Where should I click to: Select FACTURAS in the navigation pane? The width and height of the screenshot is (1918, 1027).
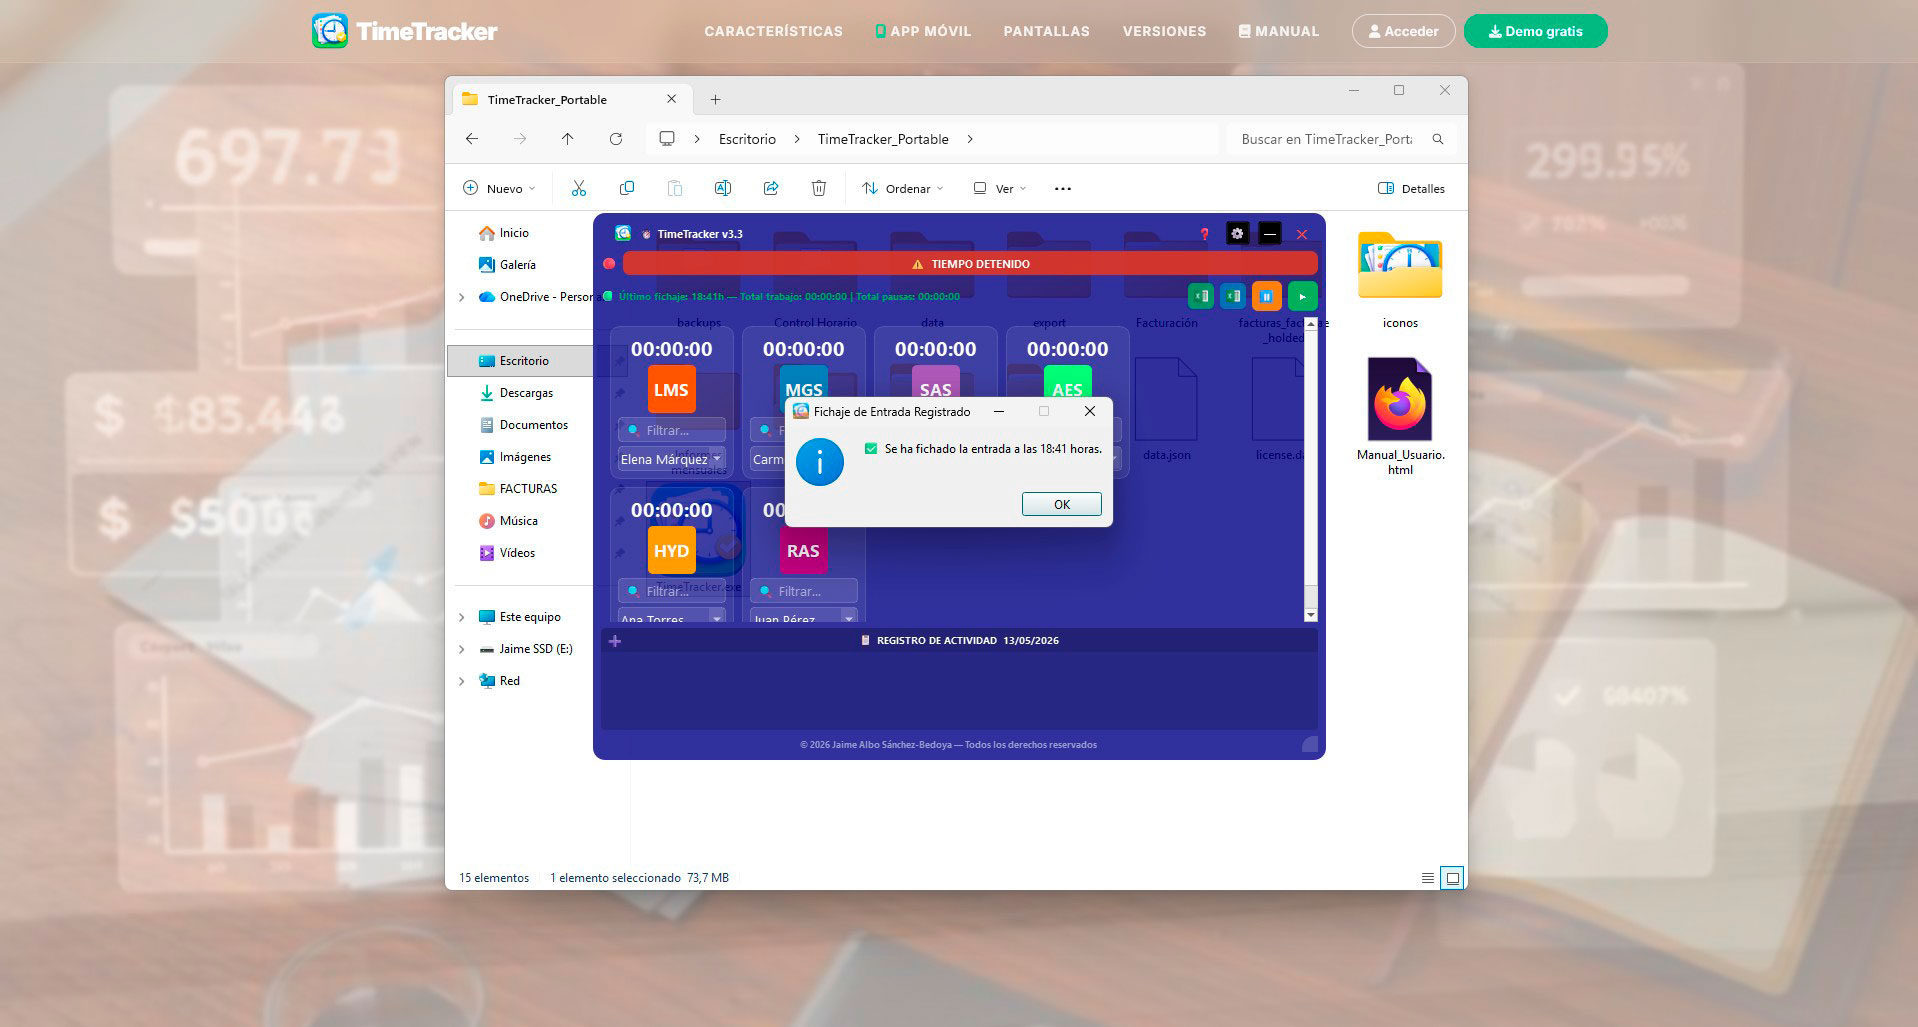click(x=528, y=489)
